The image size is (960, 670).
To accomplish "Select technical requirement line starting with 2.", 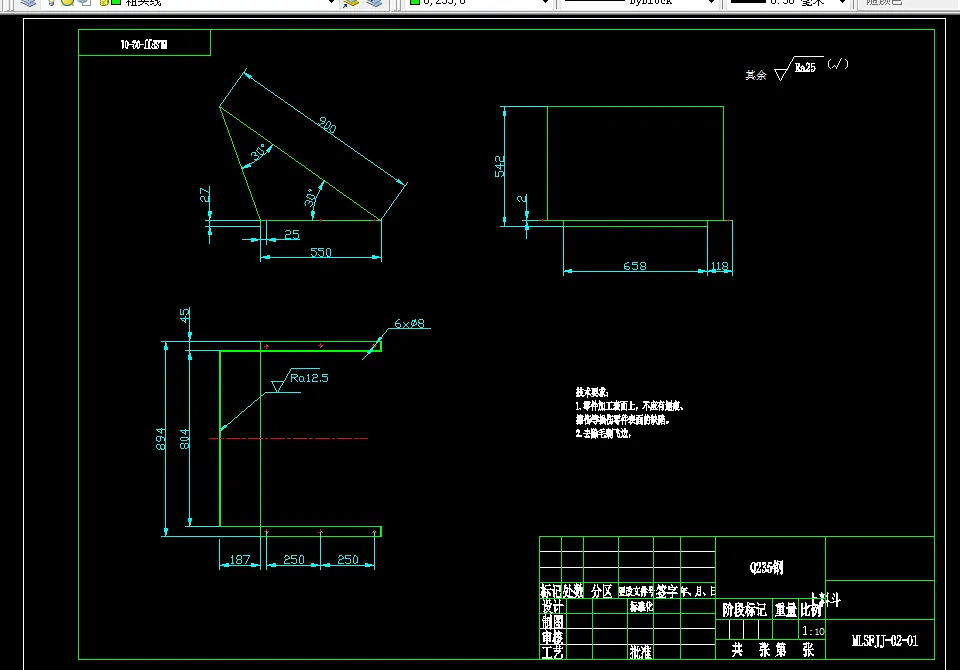I will point(603,433).
